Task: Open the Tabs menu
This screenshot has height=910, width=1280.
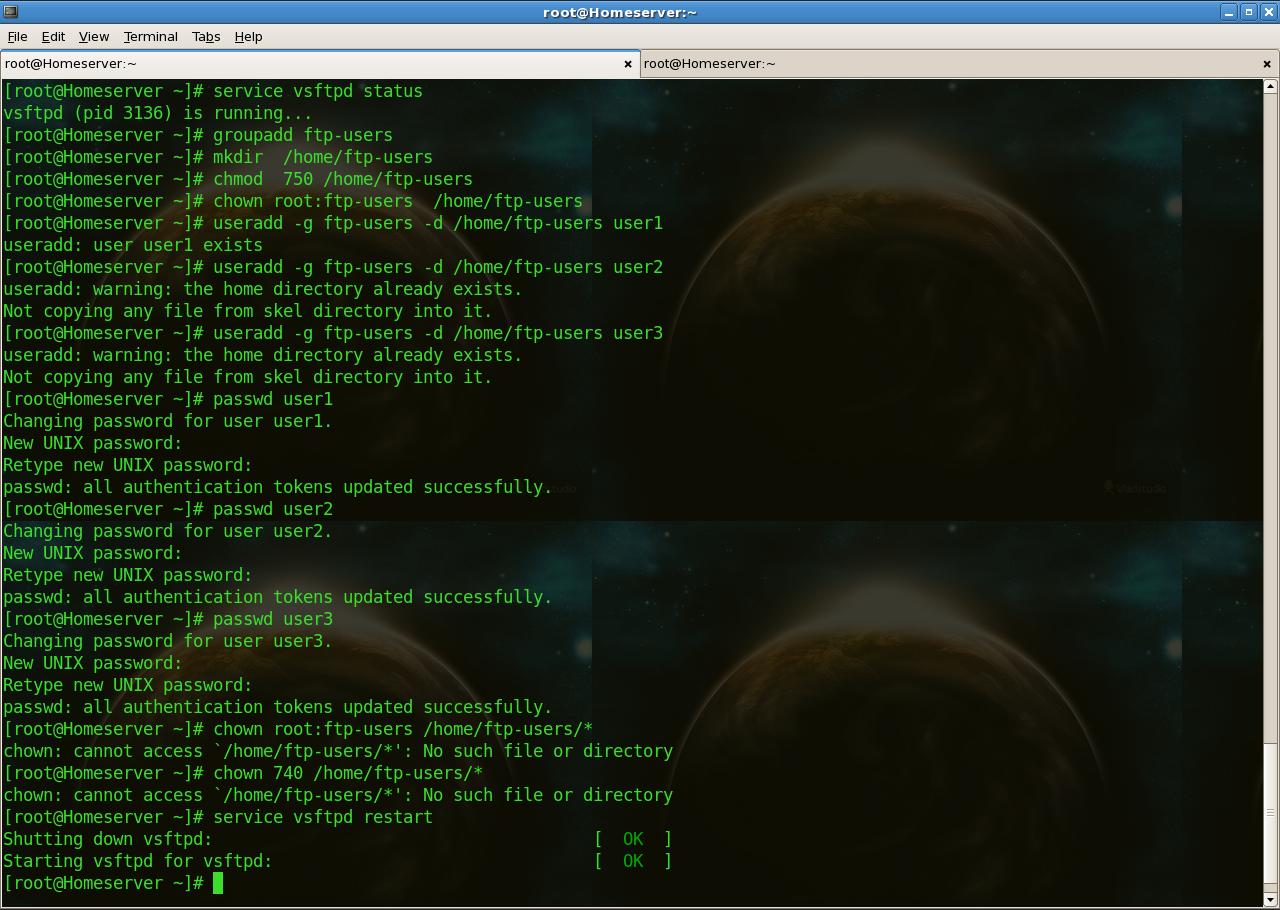Action: (206, 37)
